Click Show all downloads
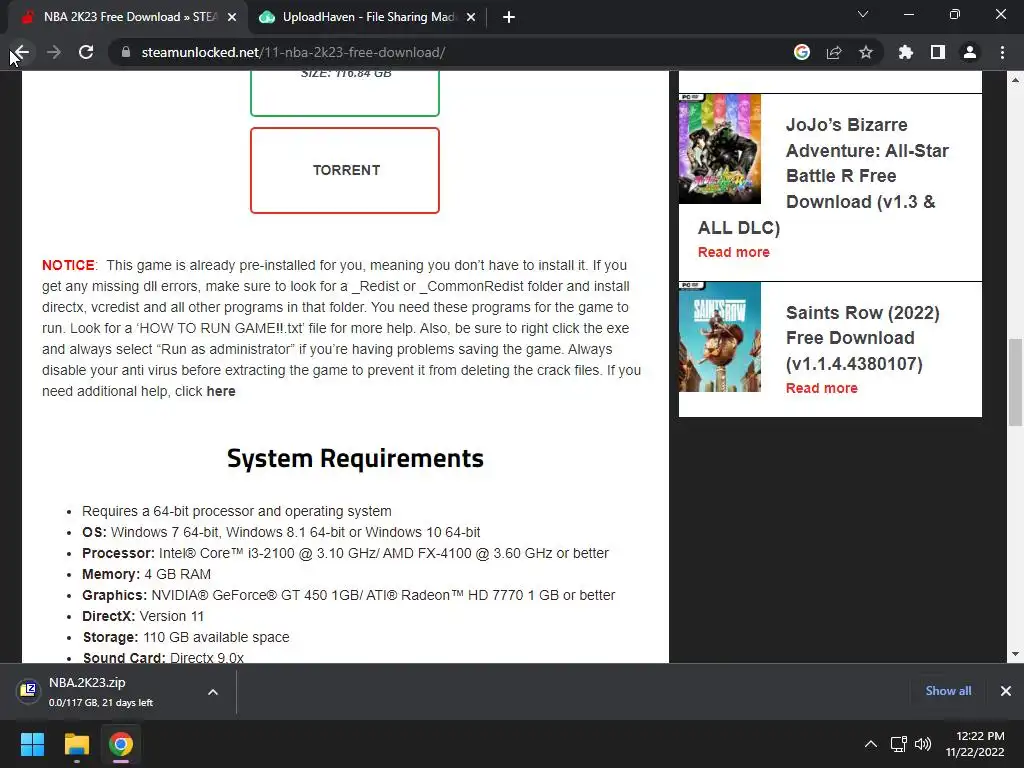Viewport: 1024px width, 768px height. 948,691
